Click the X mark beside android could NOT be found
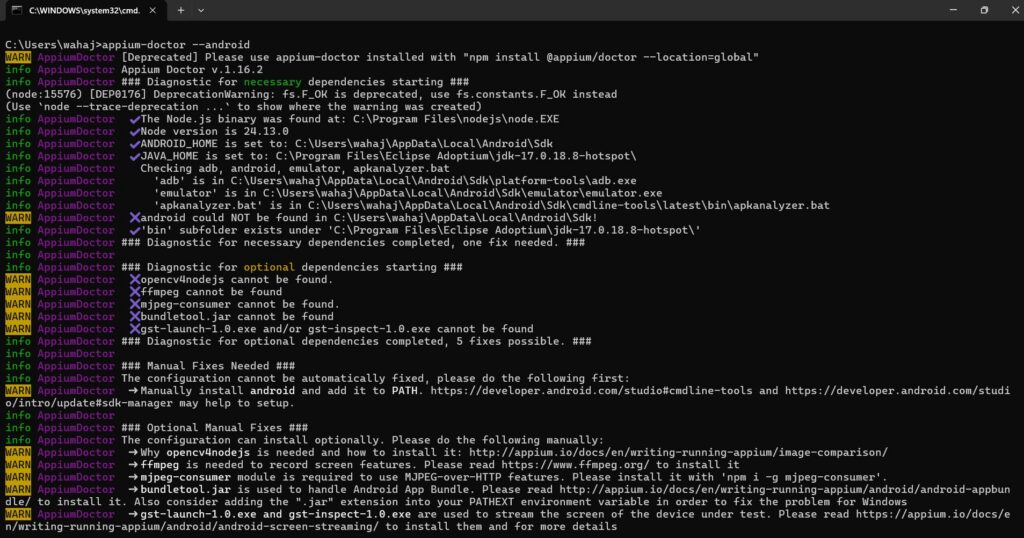1024x538 pixels. pyautogui.click(x=135, y=218)
